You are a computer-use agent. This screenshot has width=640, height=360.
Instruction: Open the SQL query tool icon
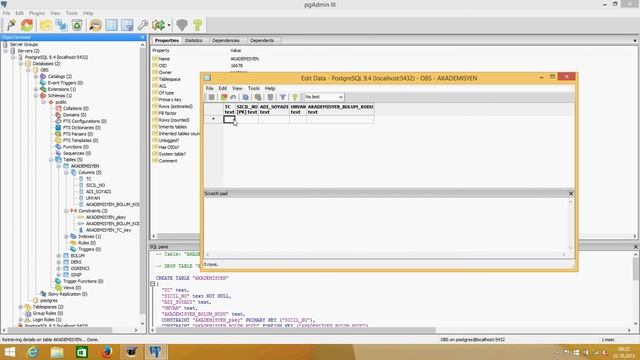coord(96,25)
